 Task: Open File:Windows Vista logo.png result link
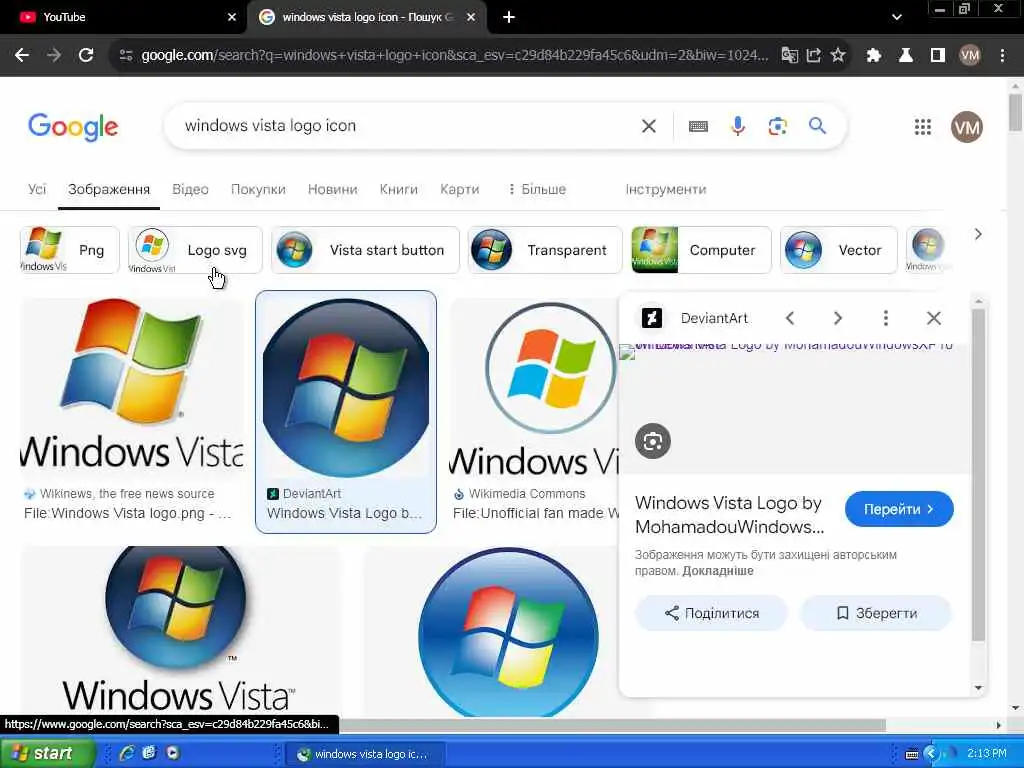tap(127, 513)
